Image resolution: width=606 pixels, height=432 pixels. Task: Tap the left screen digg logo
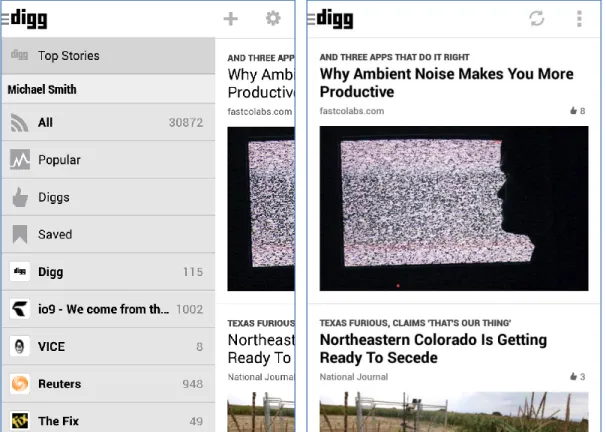pyautogui.click(x=29, y=19)
